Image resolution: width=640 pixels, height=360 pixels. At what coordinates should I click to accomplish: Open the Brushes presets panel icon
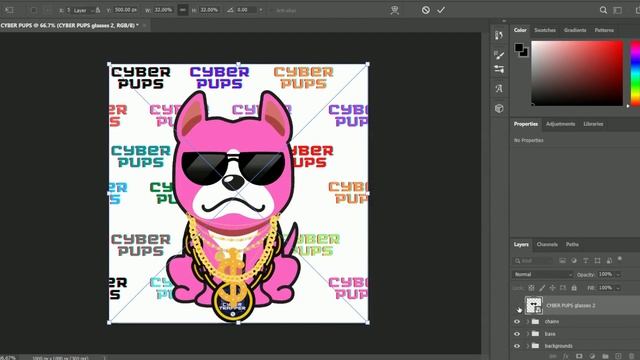pyautogui.click(x=499, y=69)
